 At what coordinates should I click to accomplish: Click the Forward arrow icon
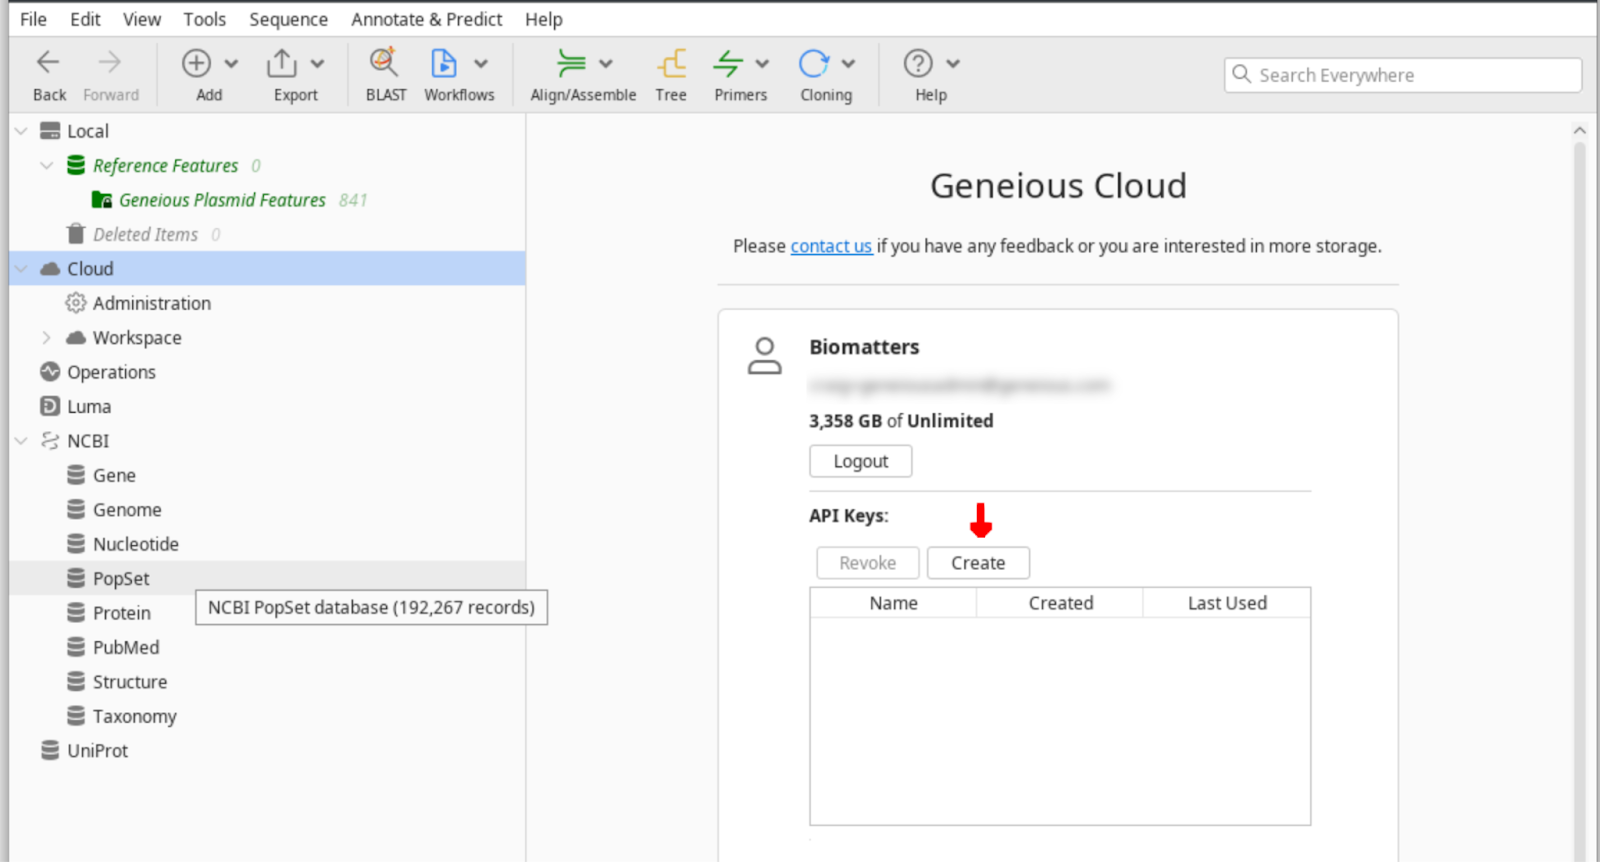(110, 63)
